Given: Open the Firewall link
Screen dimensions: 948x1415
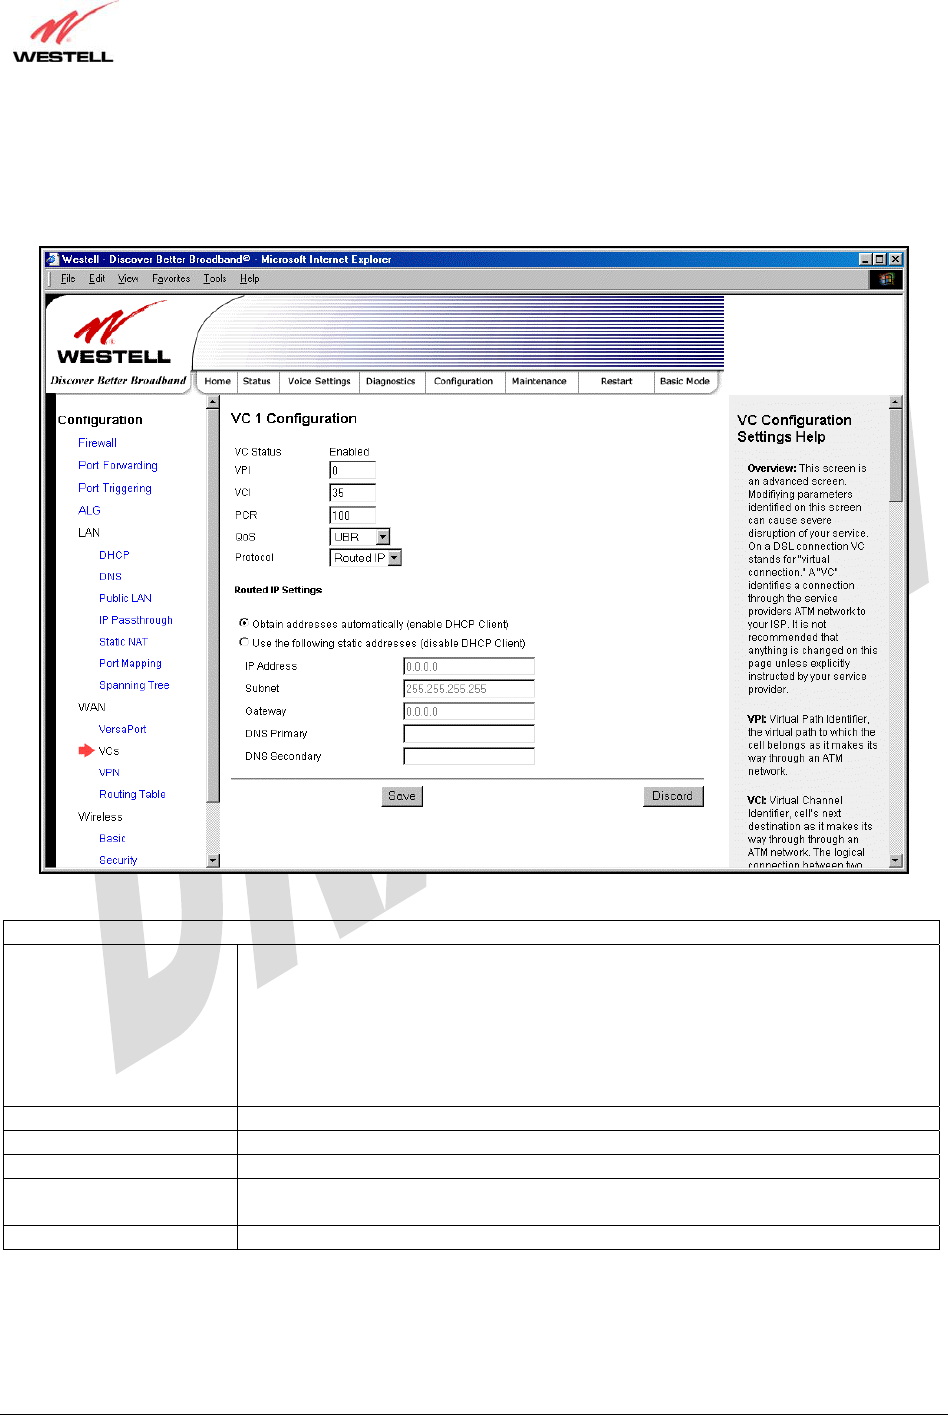Looking at the screenshot, I should [x=98, y=443].
